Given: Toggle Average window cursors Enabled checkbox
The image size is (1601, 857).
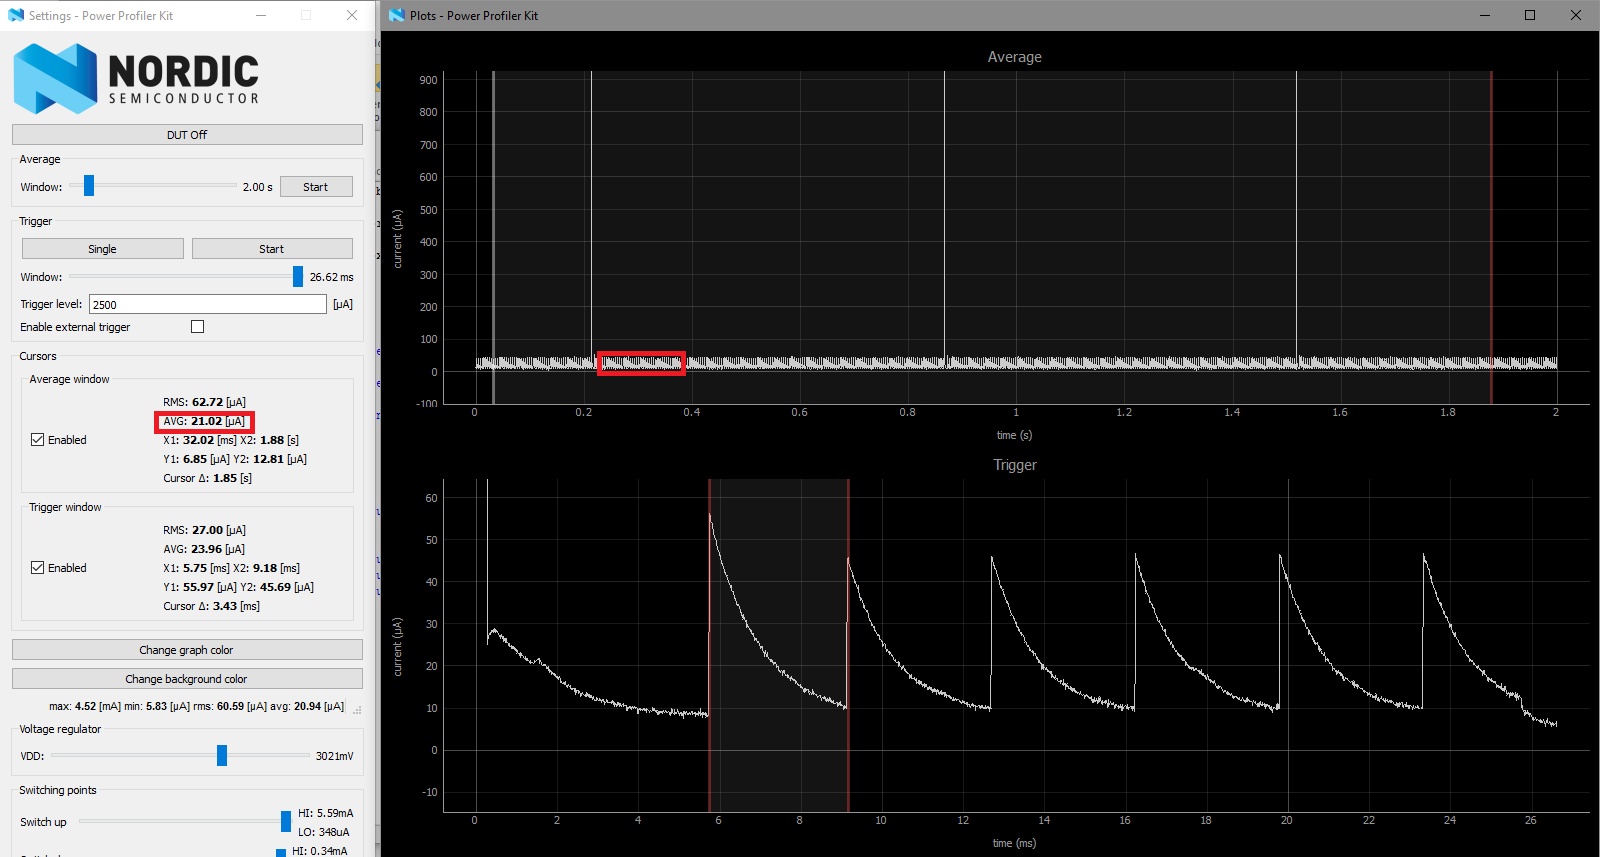Looking at the screenshot, I should 38,440.
